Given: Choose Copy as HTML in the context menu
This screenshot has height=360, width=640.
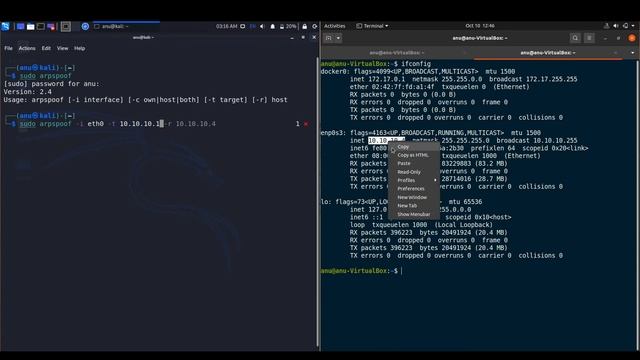Looking at the screenshot, I should tap(414, 155).
